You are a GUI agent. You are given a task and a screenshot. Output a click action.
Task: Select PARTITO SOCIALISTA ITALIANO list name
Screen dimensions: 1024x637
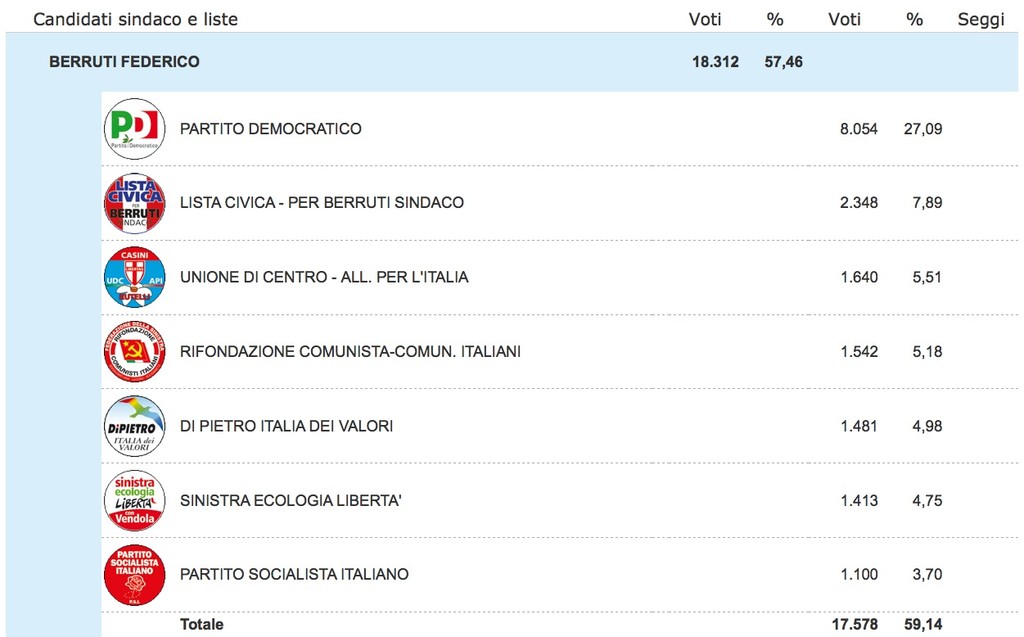294,575
